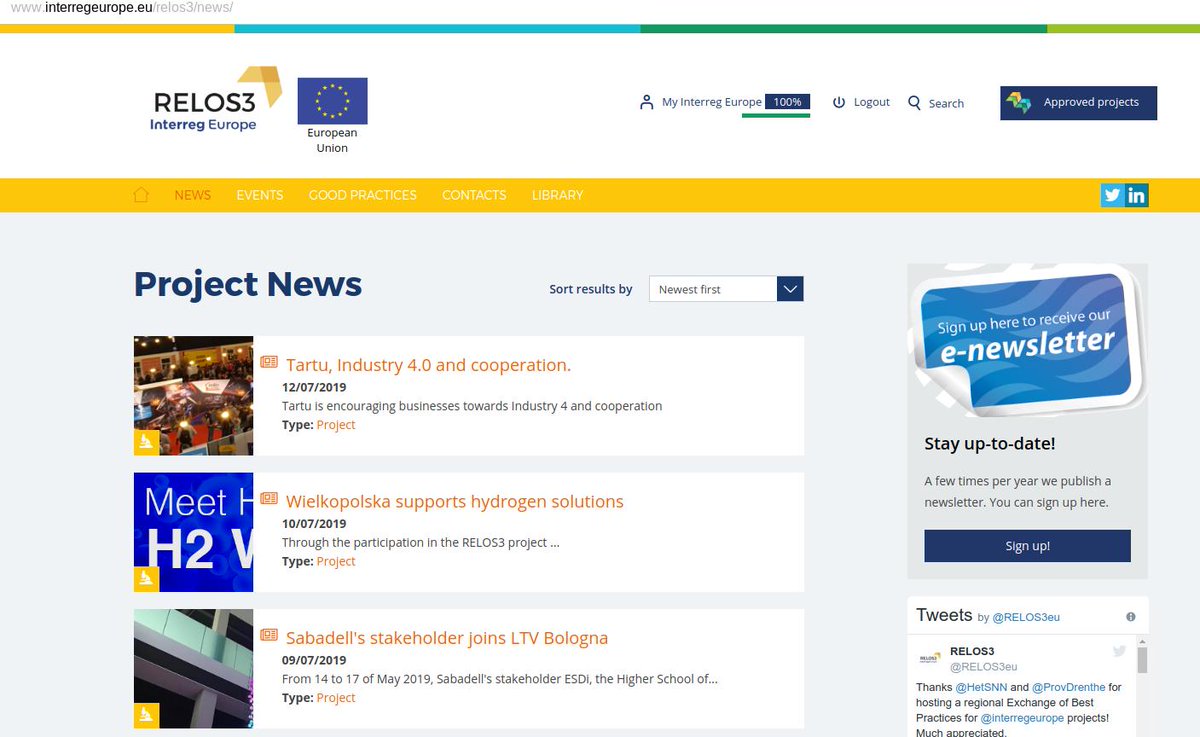Open 'Sabadell's stakeholder joins LTV Bologna' article
Image resolution: width=1200 pixels, height=737 pixels.
pos(447,638)
